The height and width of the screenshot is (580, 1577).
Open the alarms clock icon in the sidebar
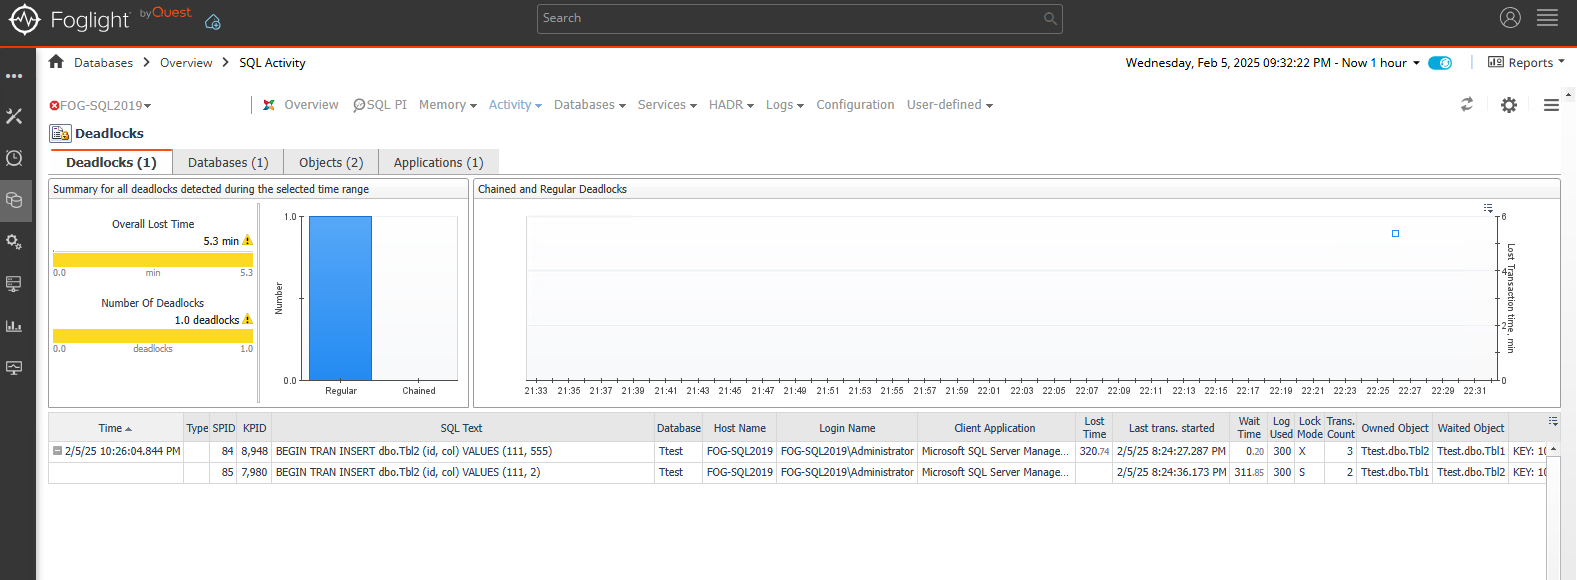[14, 158]
